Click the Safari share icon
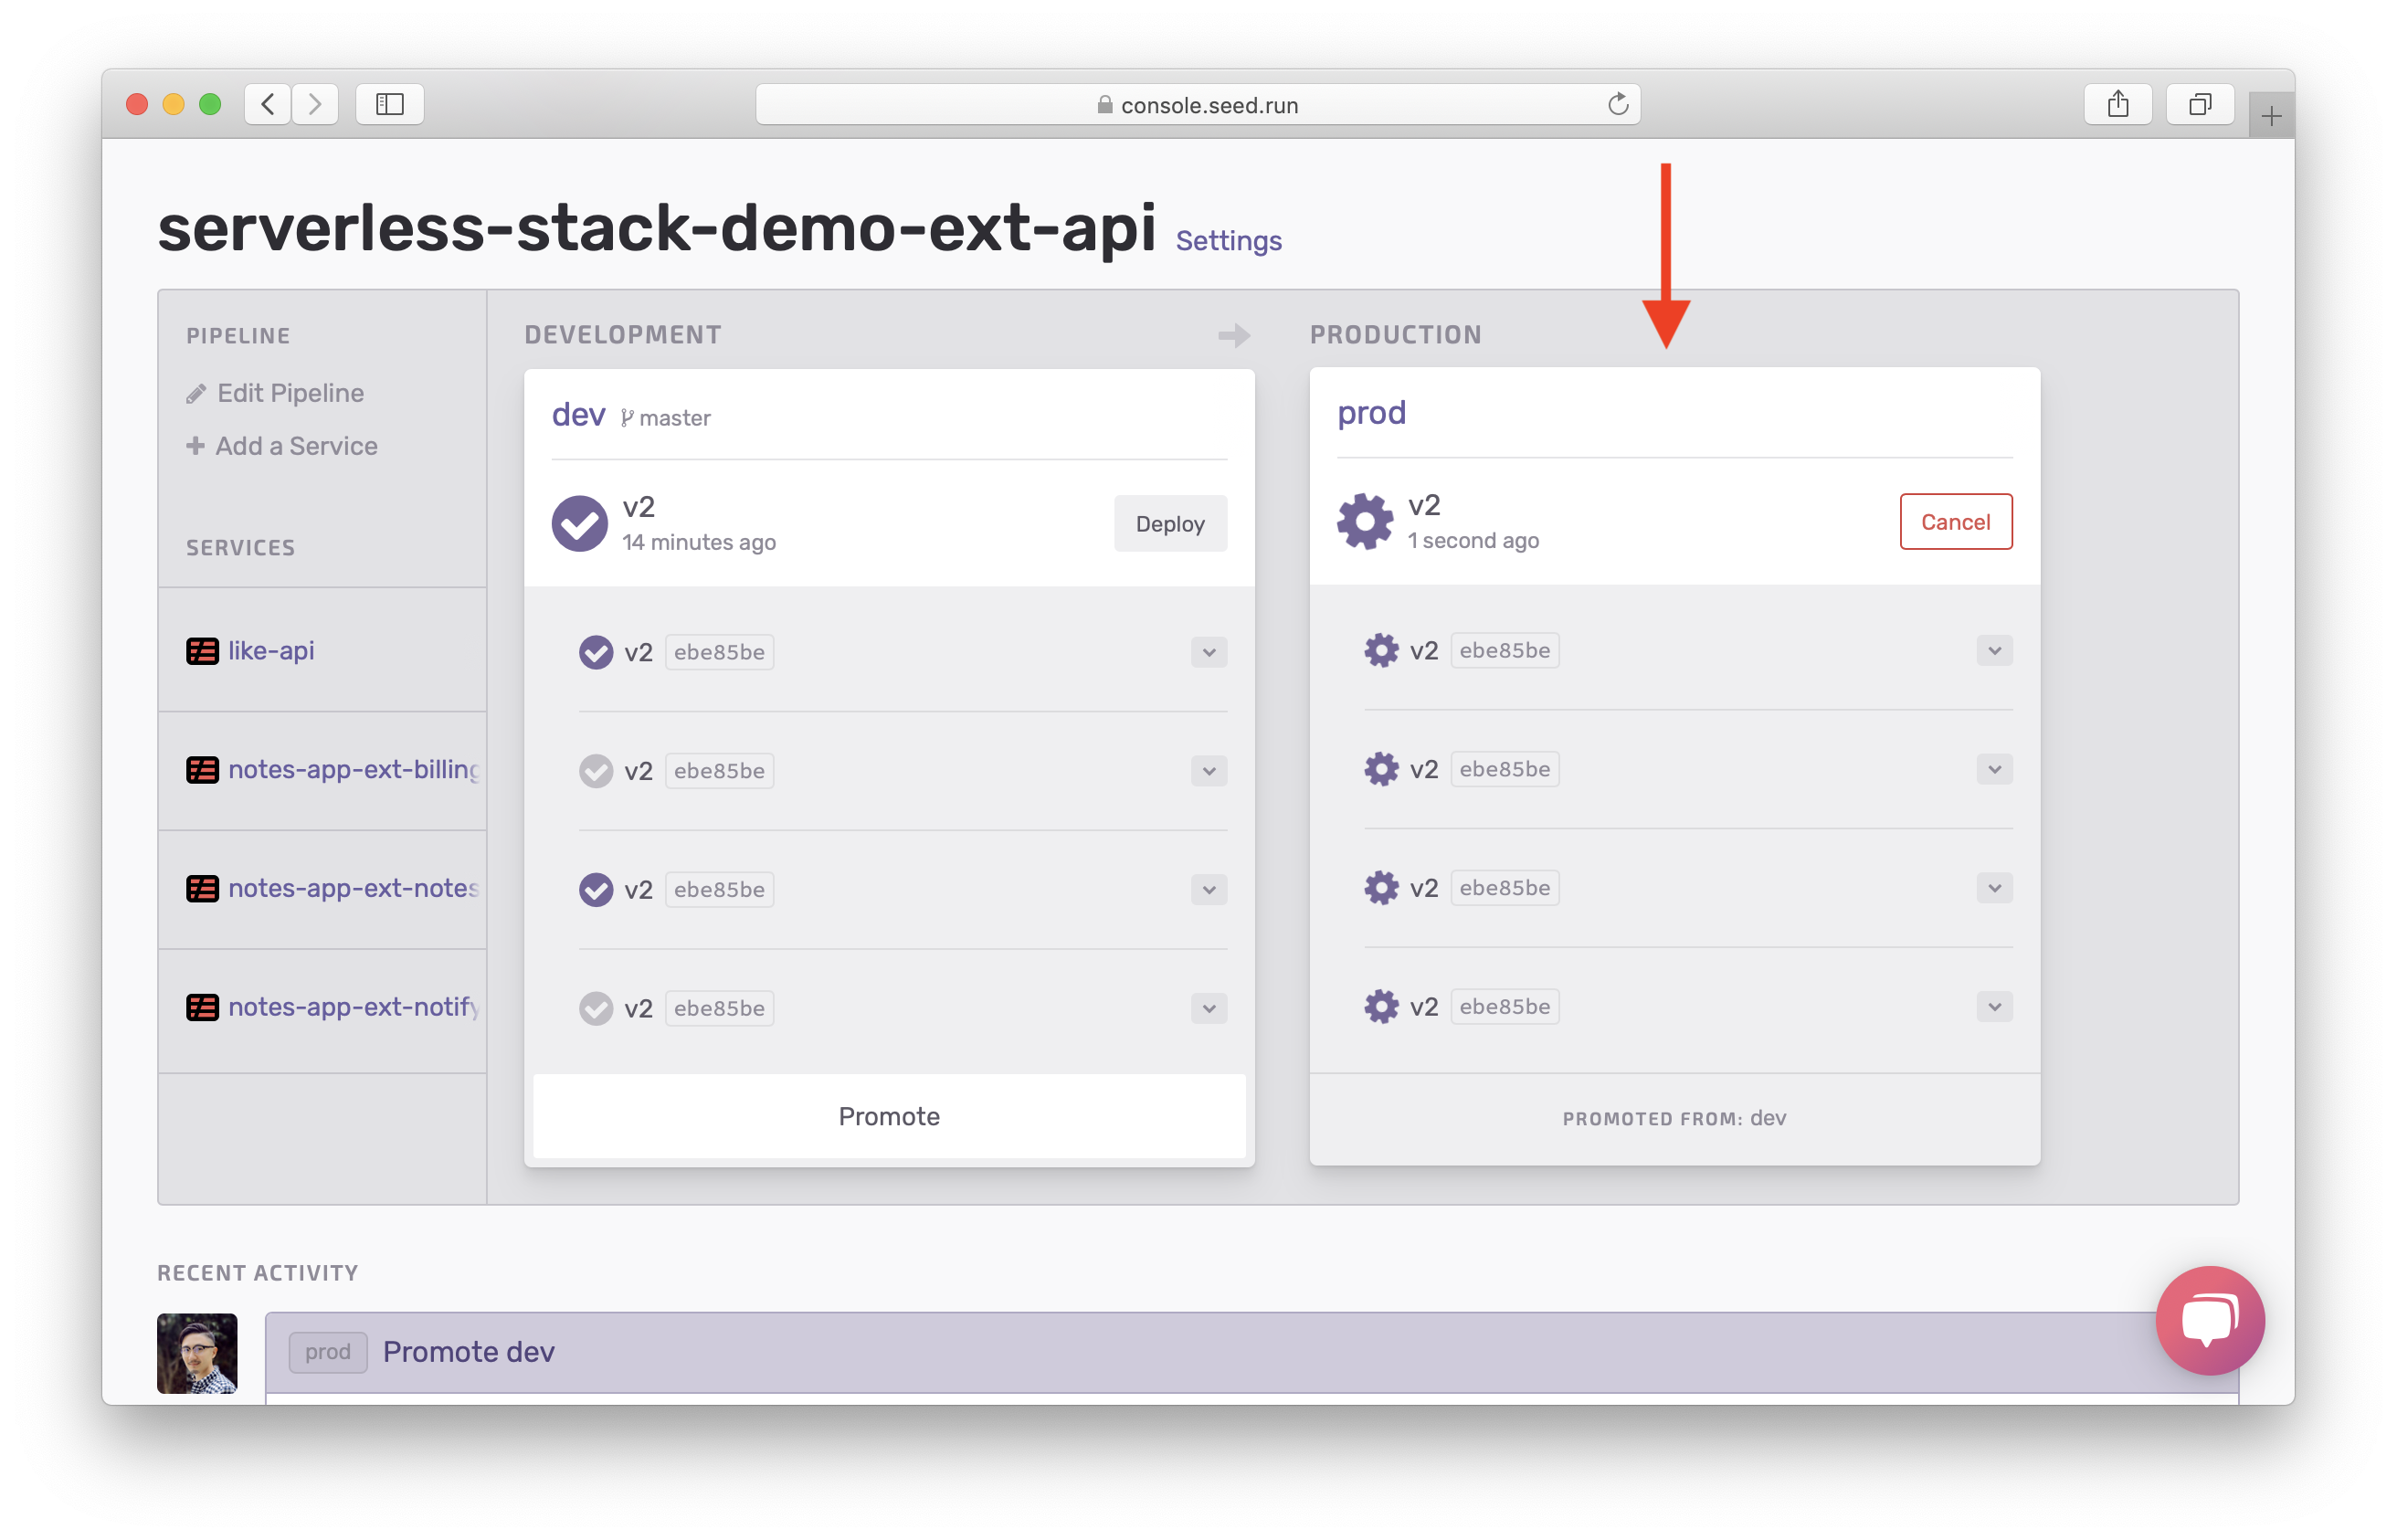This screenshot has height=1540, width=2397. (2117, 104)
